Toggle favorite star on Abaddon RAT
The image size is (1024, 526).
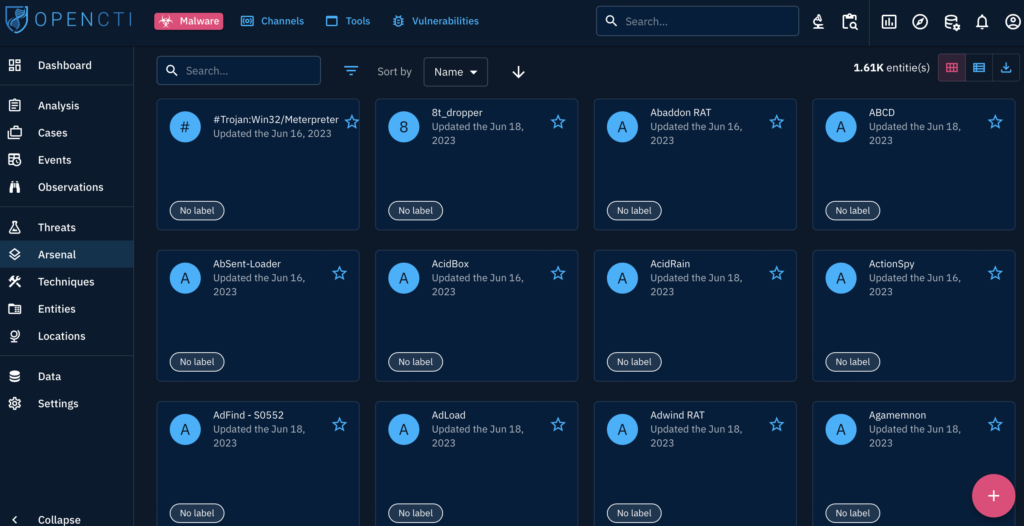tap(776, 122)
